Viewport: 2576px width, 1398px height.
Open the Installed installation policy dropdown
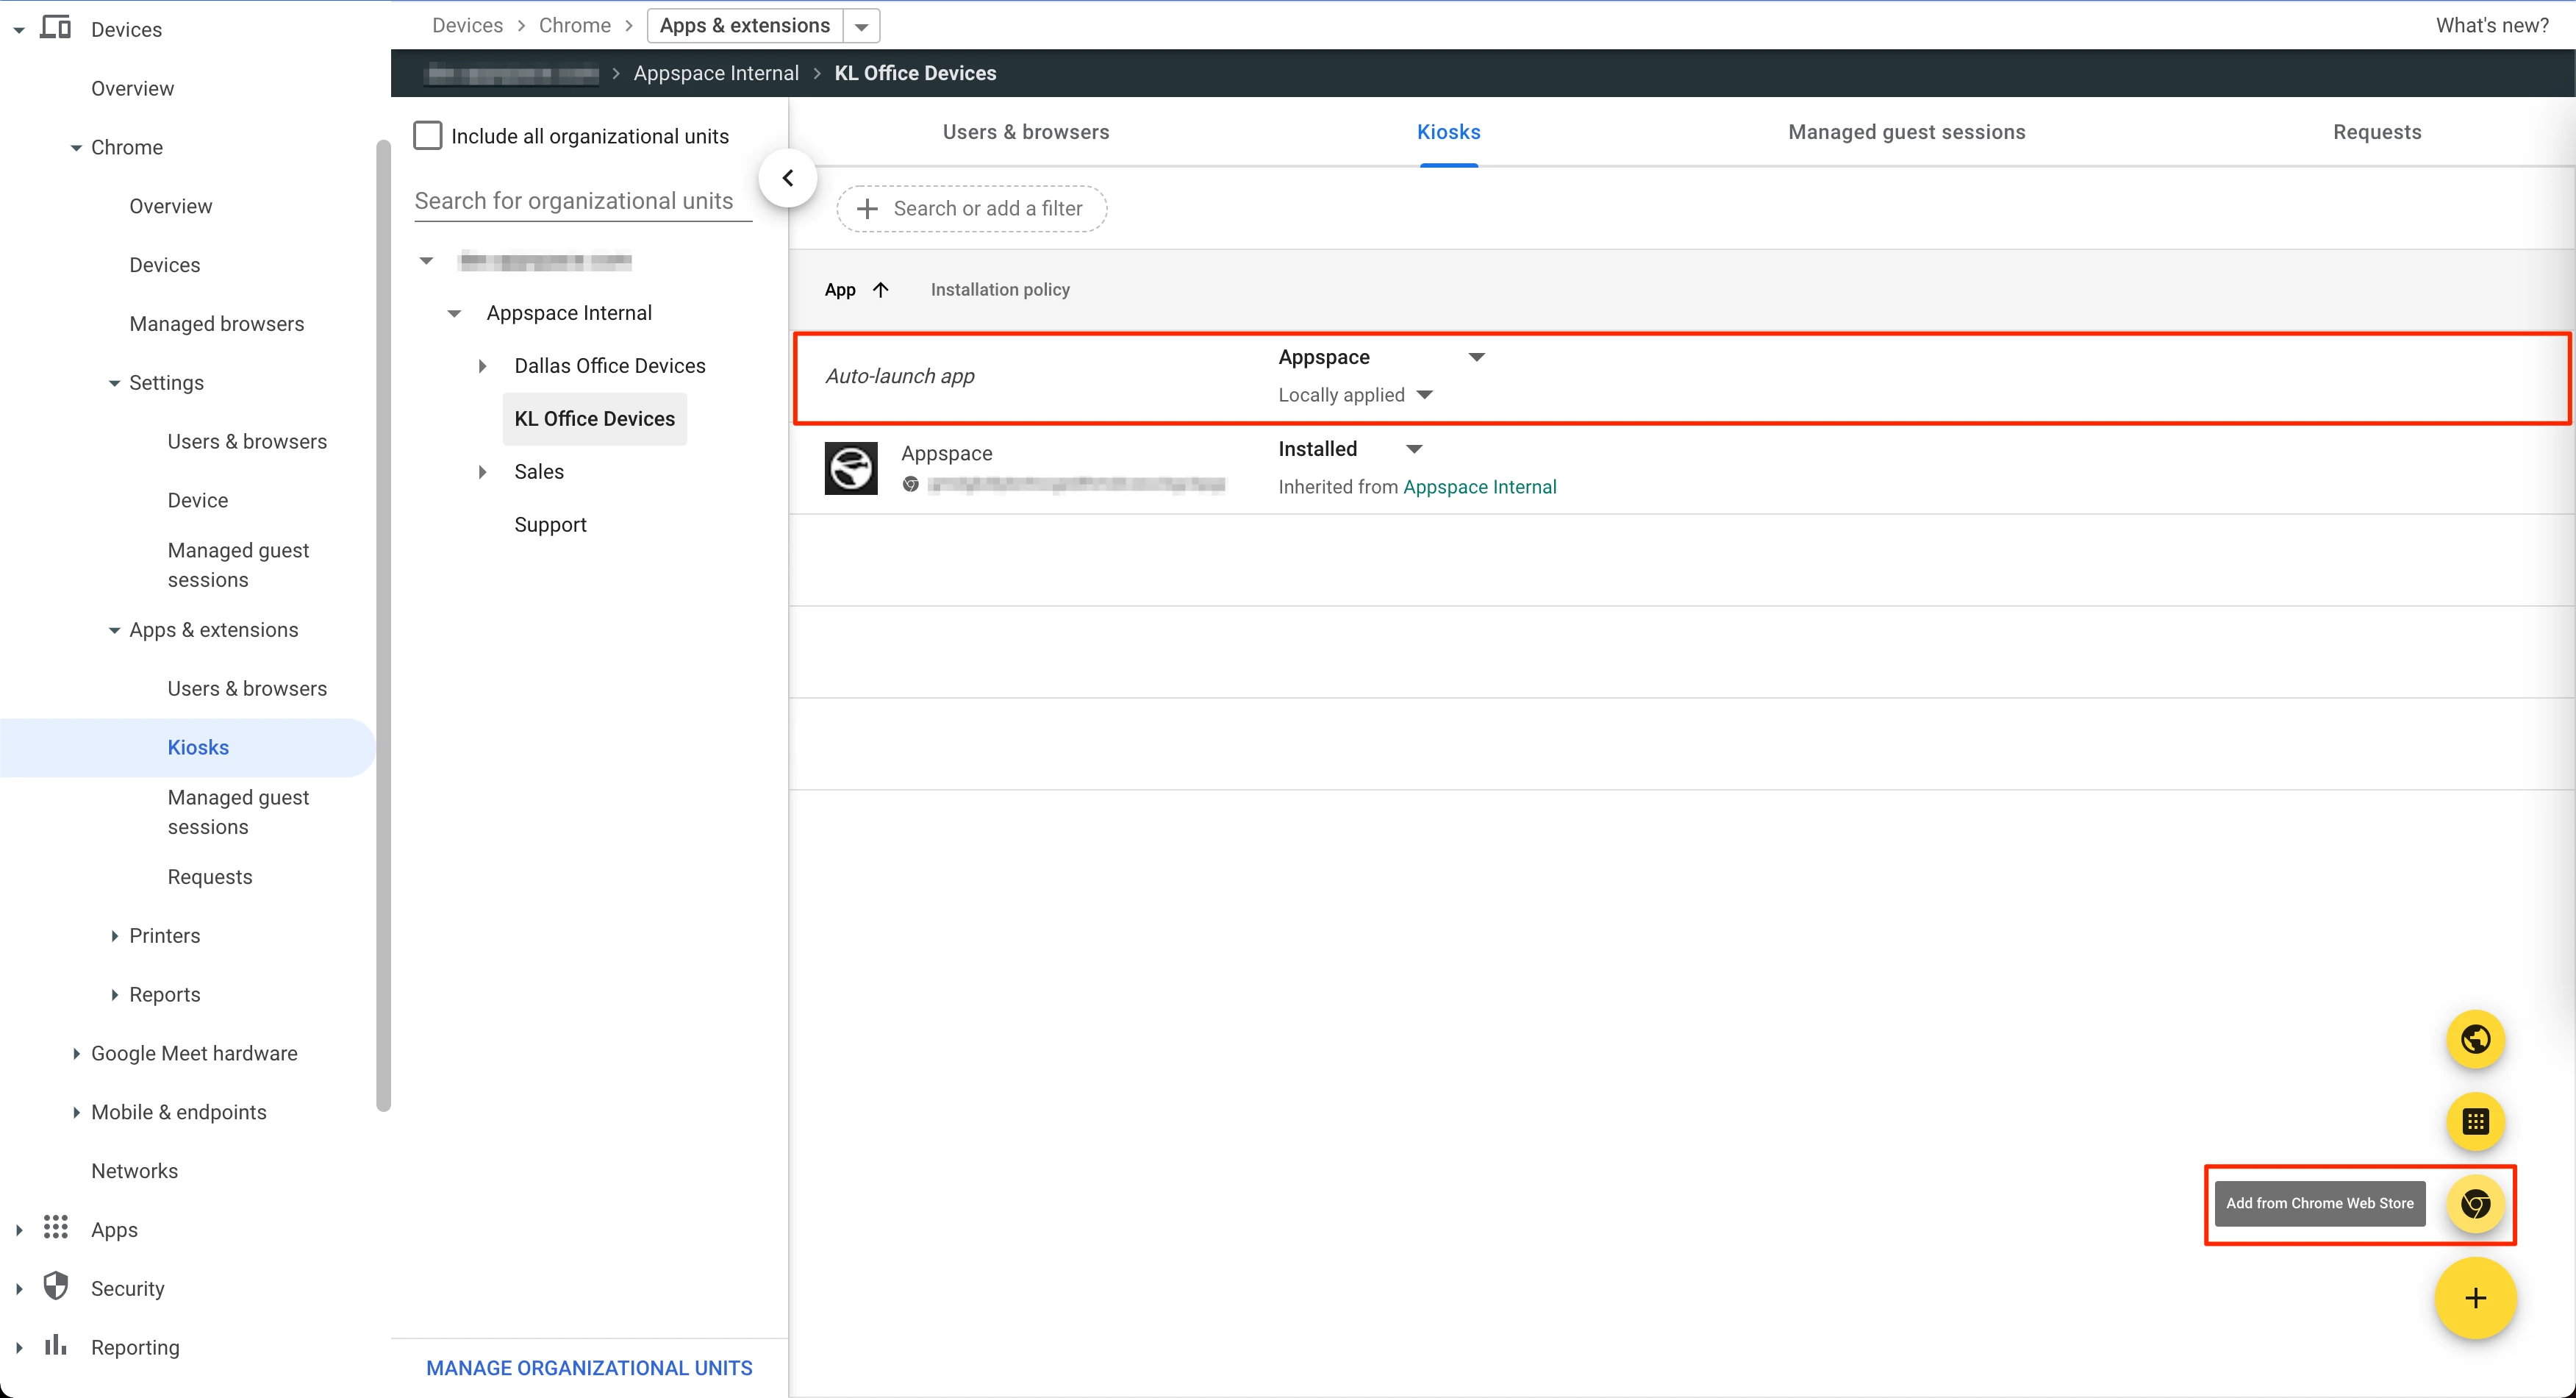[x=1414, y=449]
